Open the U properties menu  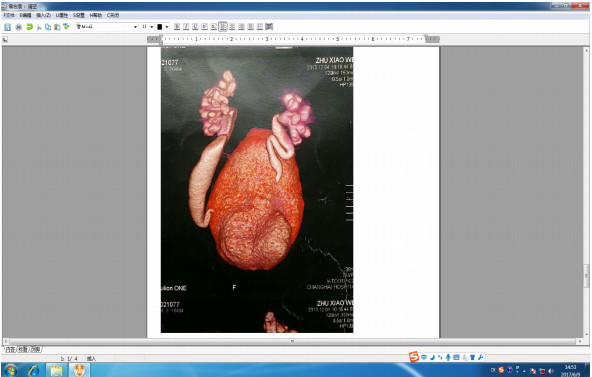tap(62, 15)
